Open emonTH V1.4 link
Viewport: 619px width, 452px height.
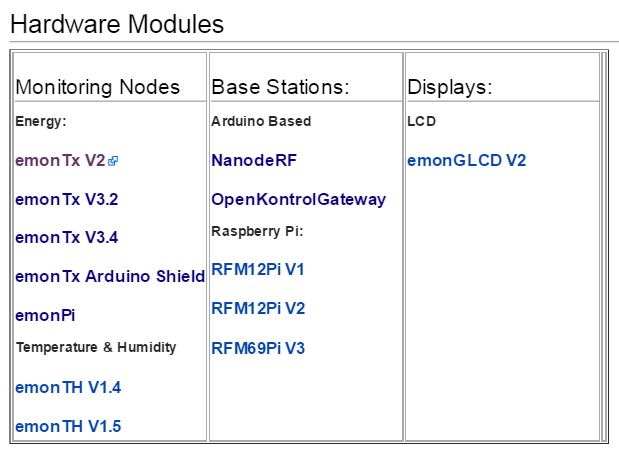(x=68, y=388)
